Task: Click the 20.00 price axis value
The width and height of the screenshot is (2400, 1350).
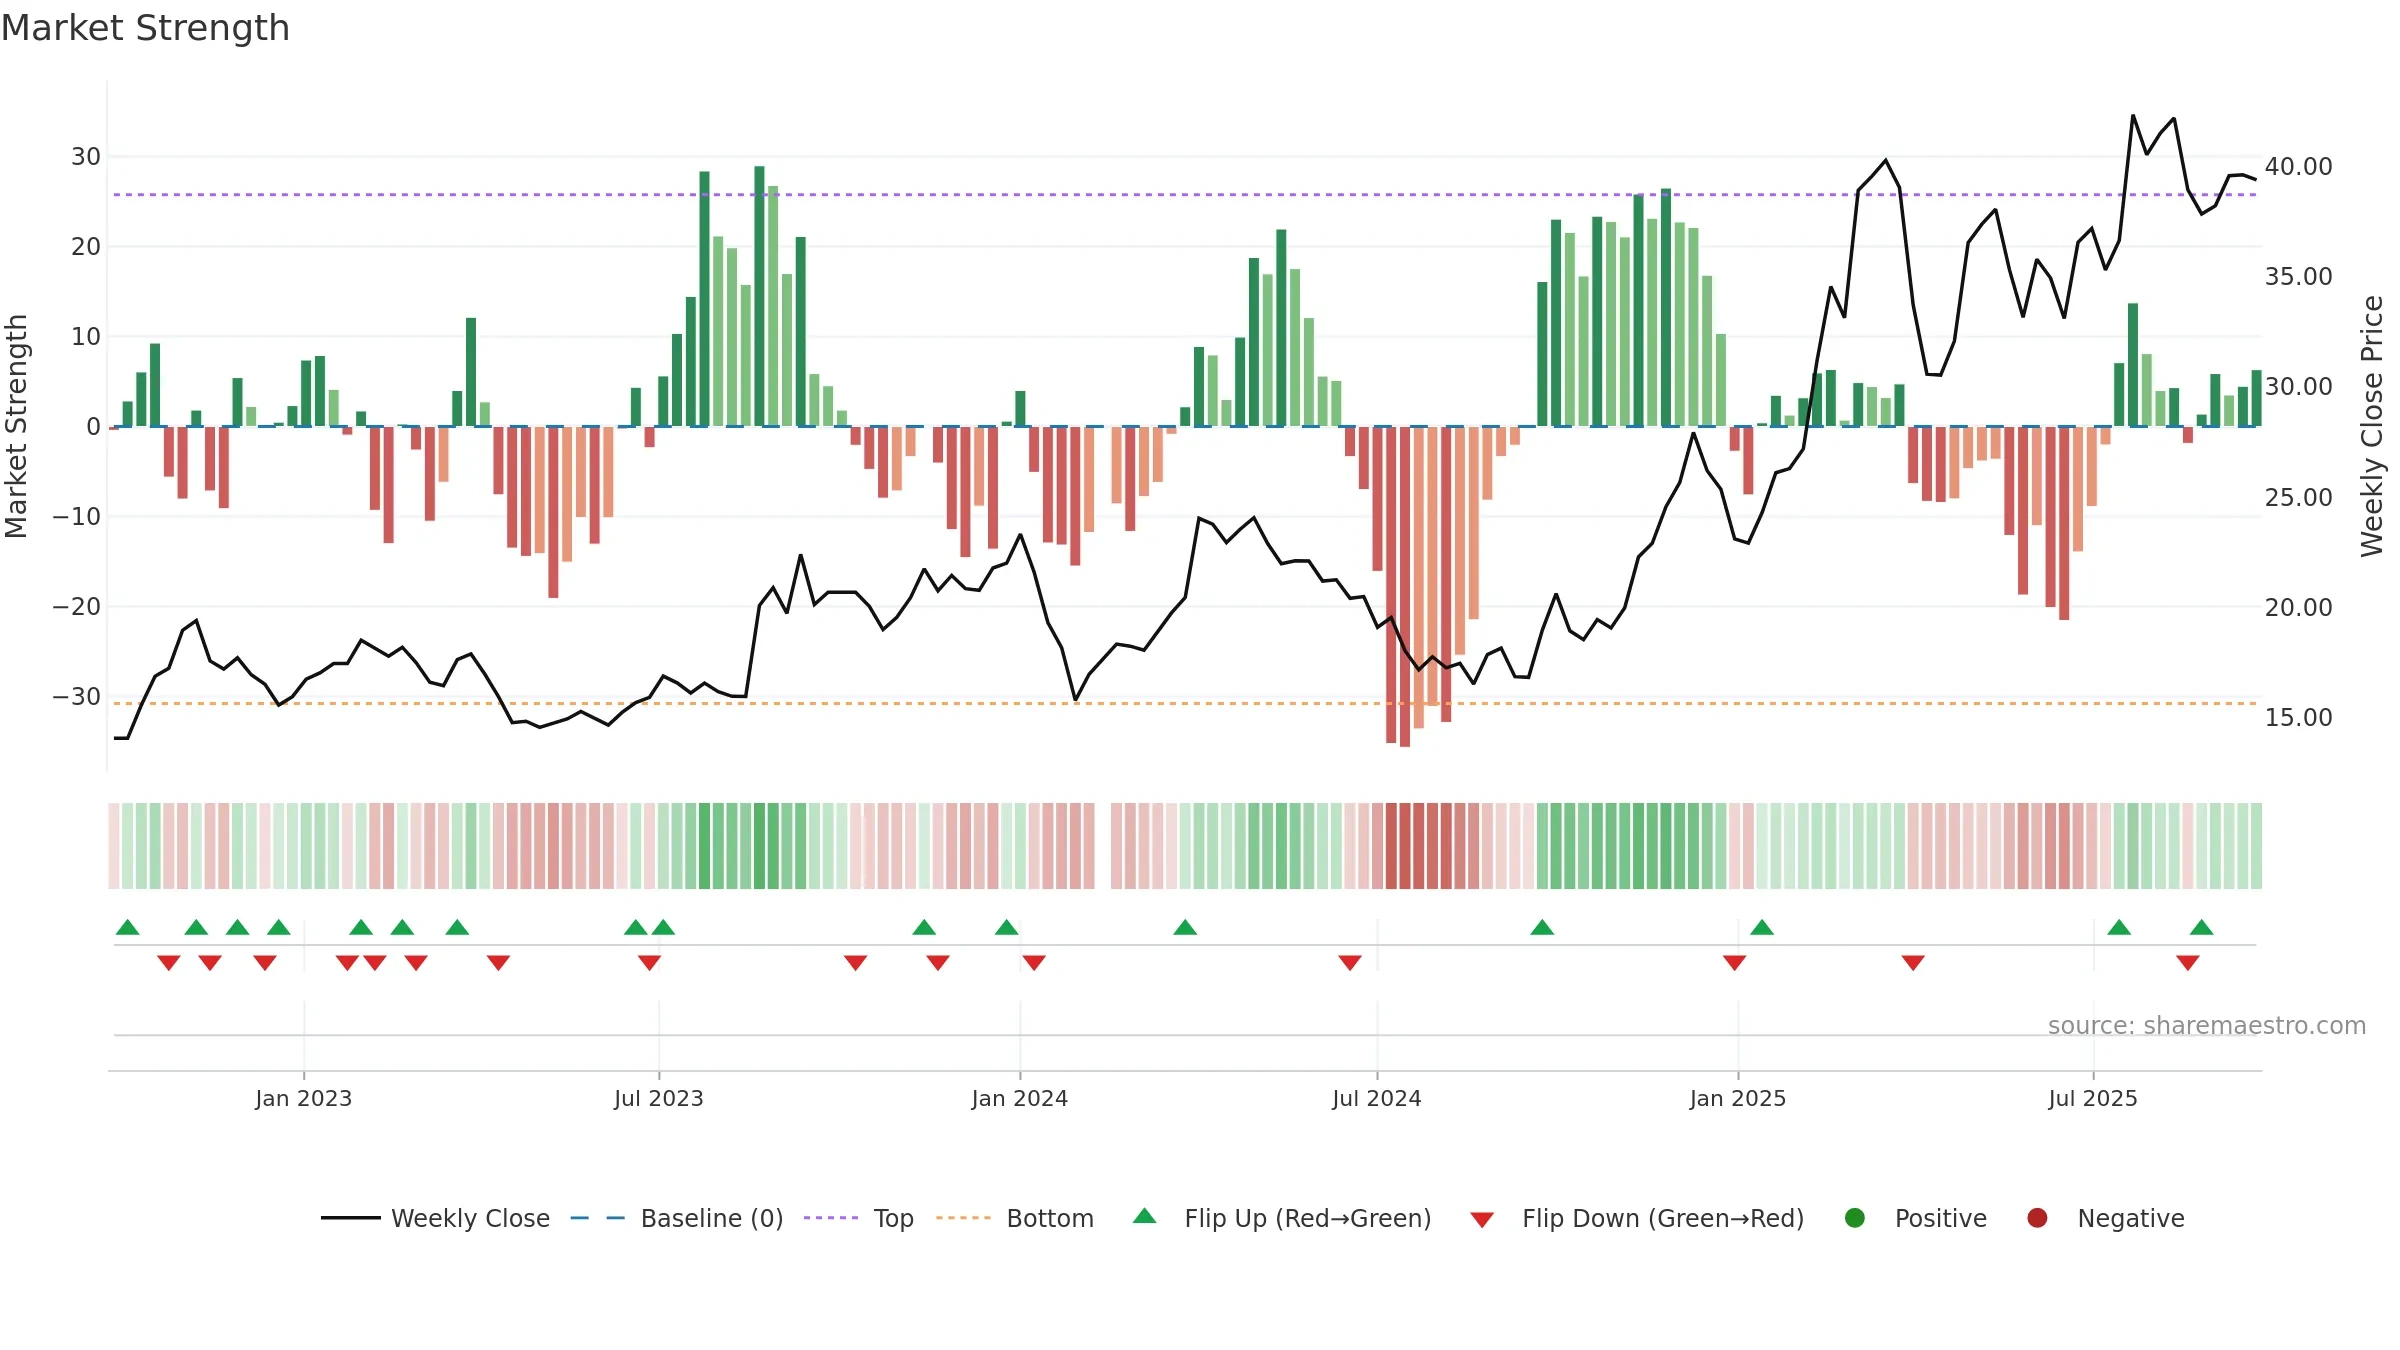Action: 2299,607
